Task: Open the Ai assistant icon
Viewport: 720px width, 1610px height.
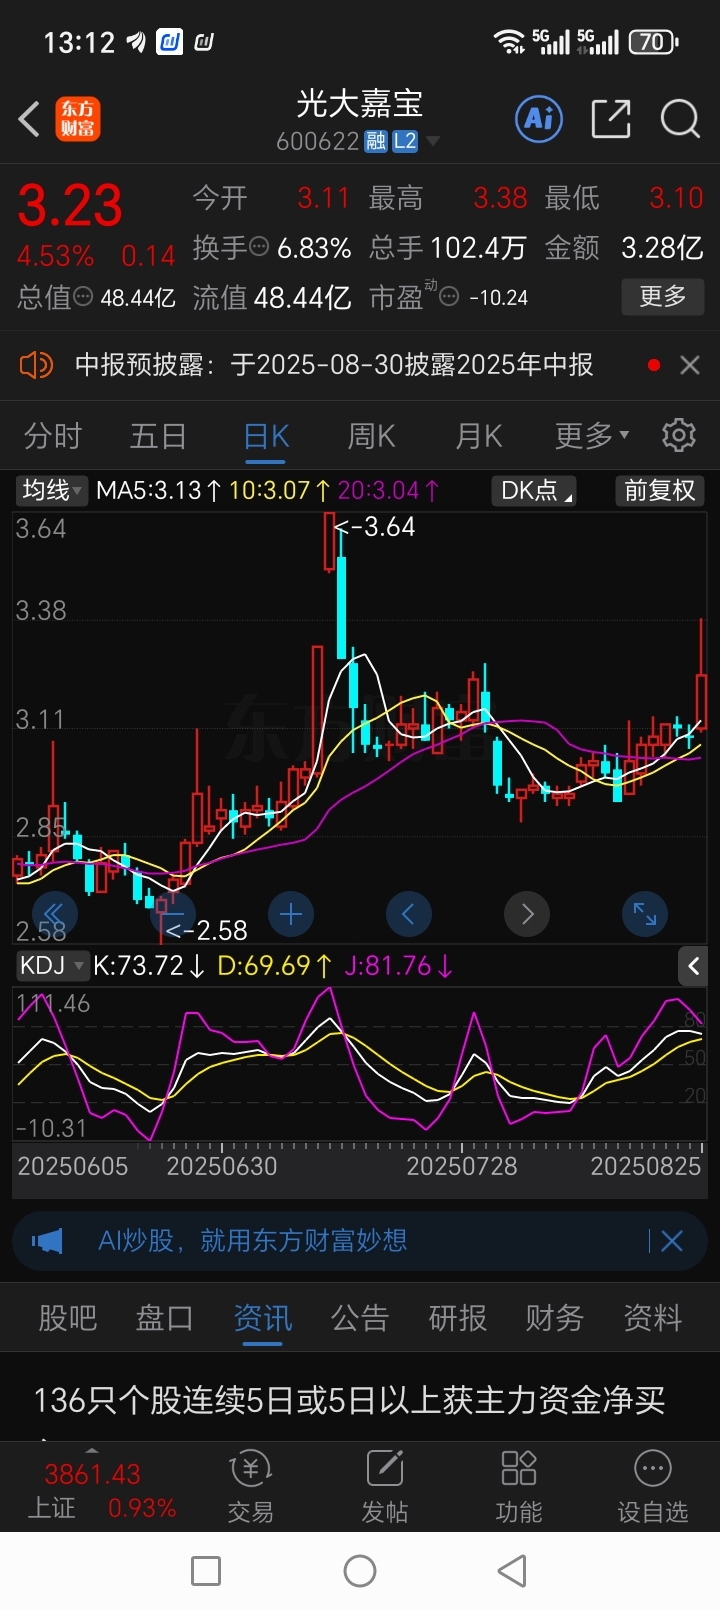Action: click(539, 120)
